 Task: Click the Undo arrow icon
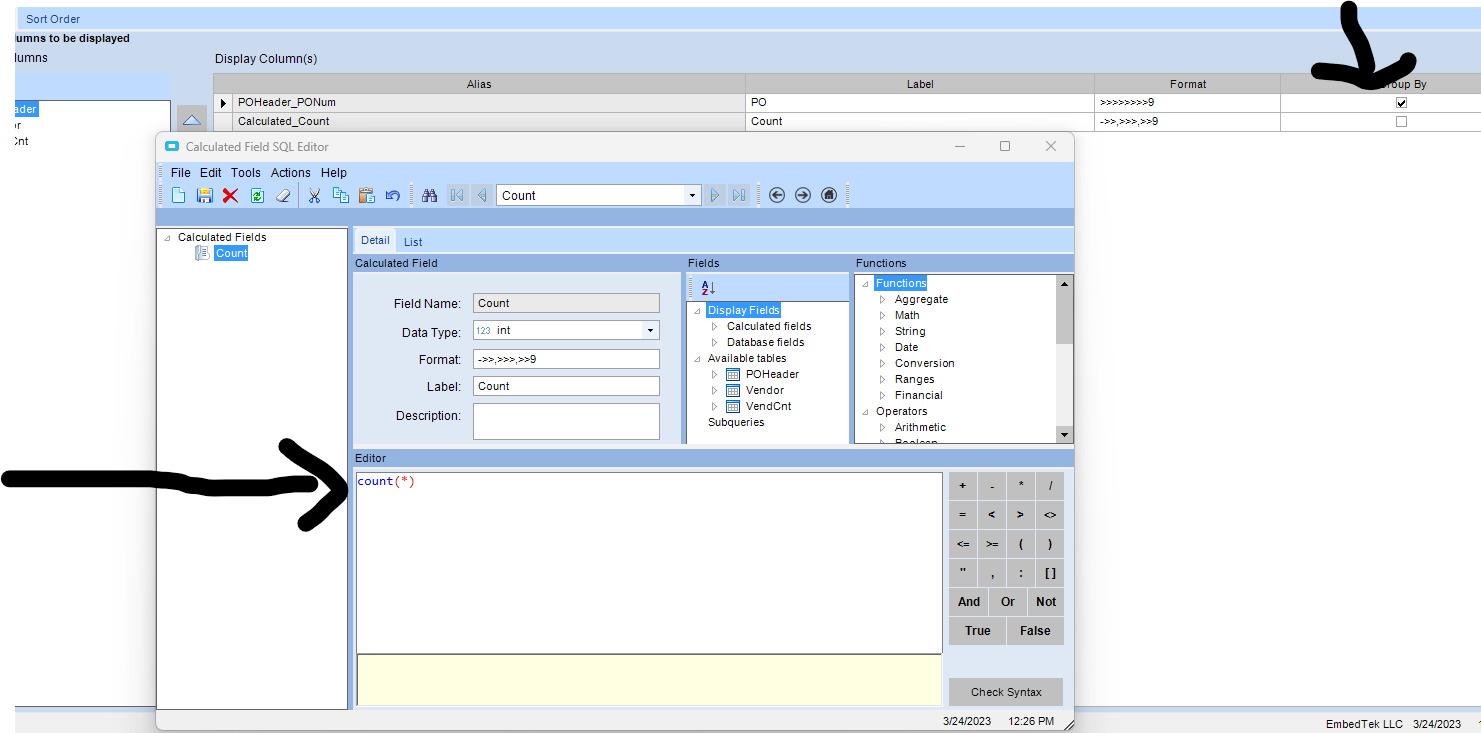pyautogui.click(x=393, y=196)
